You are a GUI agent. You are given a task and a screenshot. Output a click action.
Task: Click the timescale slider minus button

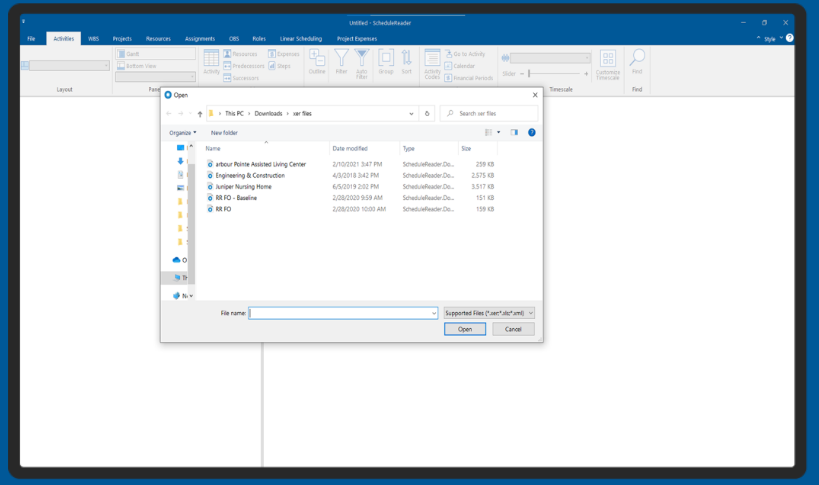[521, 74]
